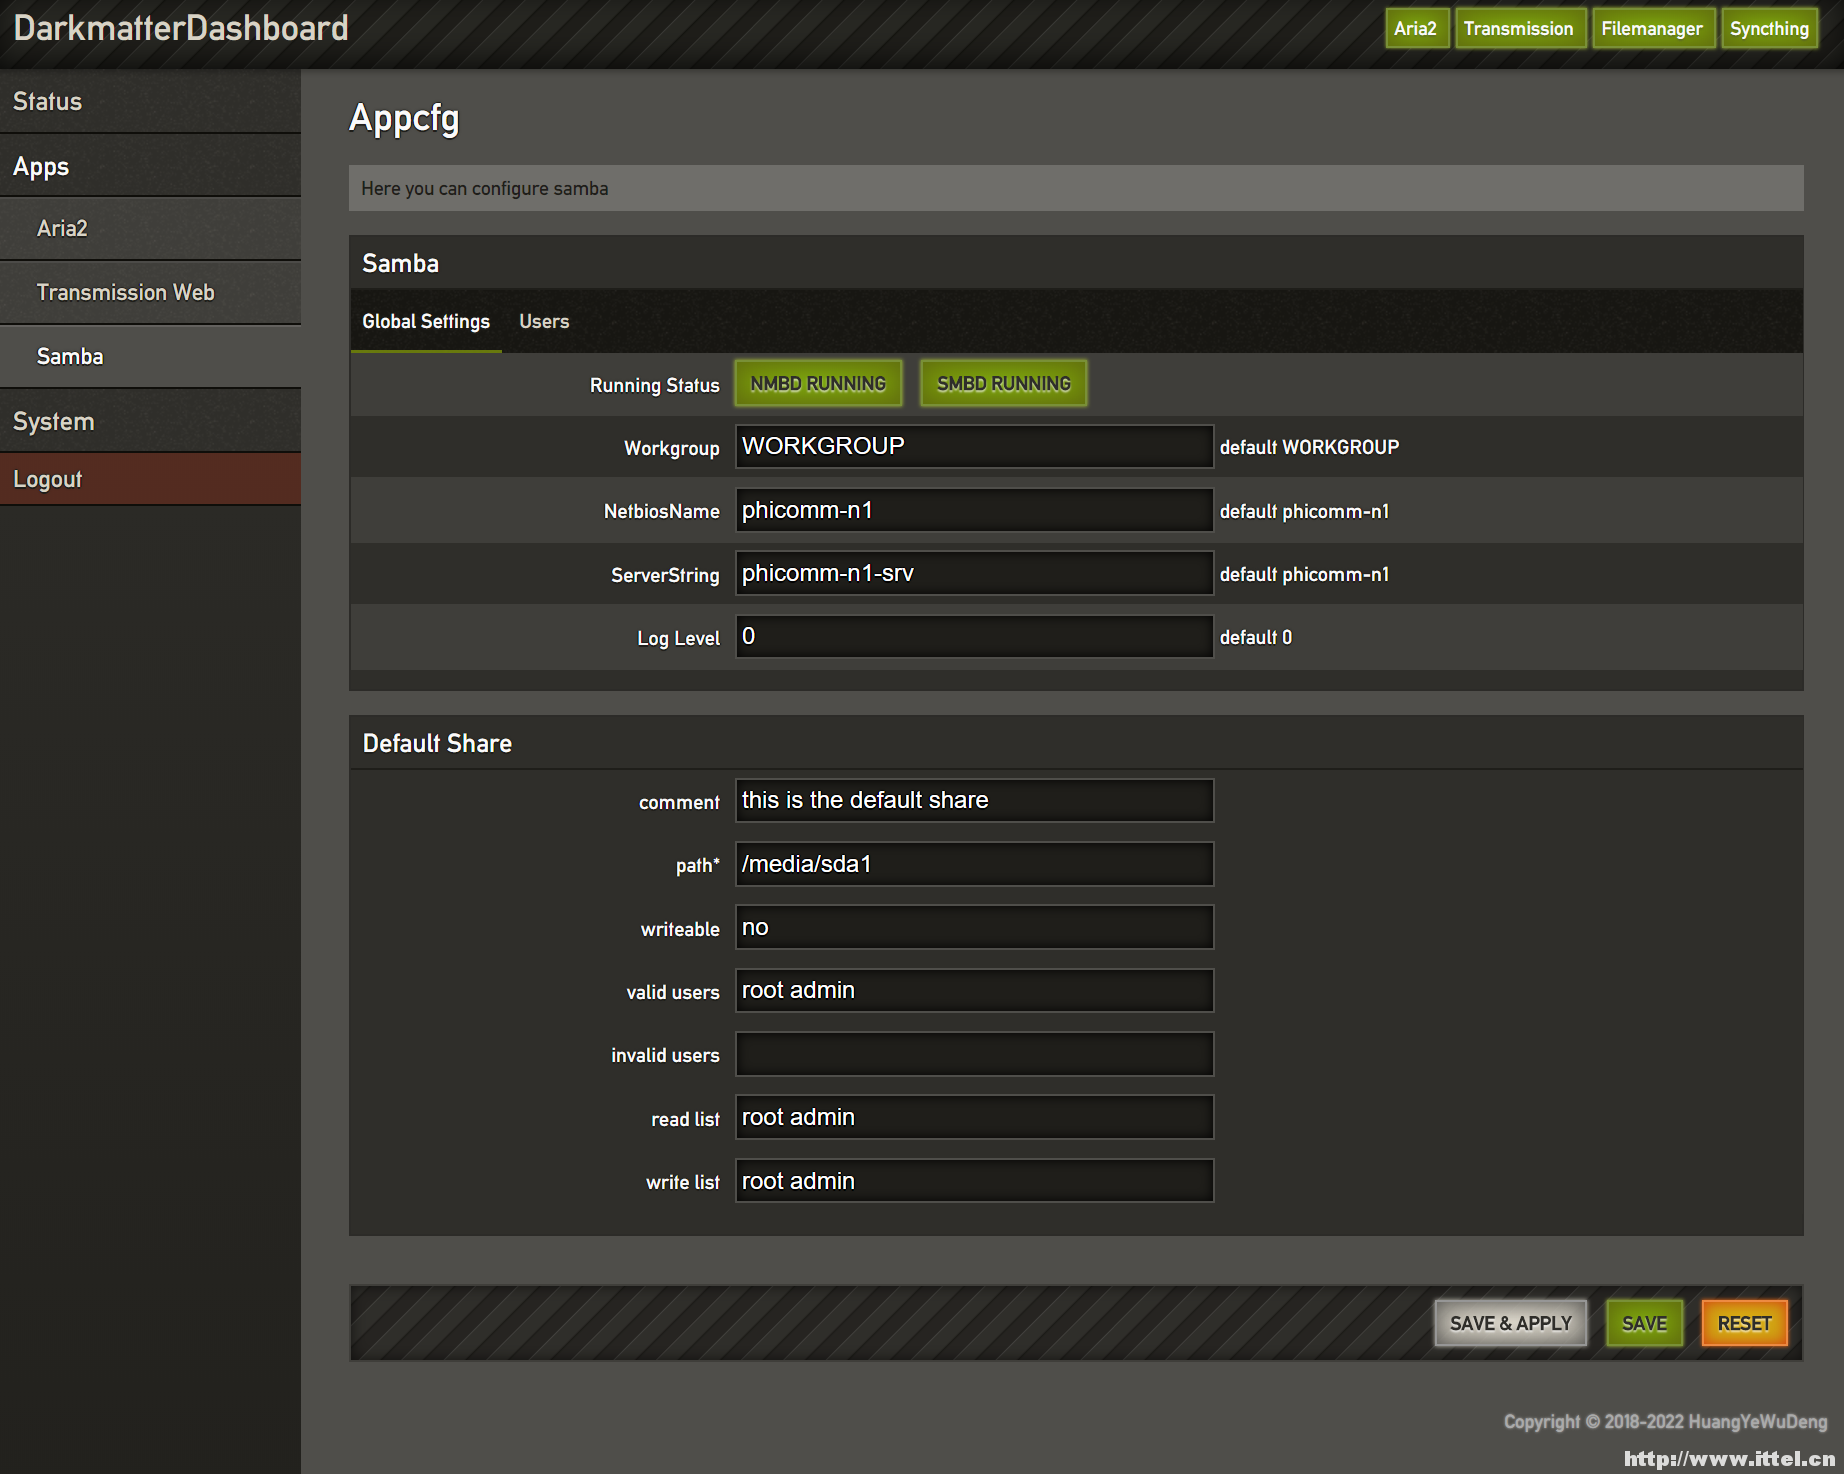Edit the default share comment field
This screenshot has width=1844, height=1474.
pos(974,800)
